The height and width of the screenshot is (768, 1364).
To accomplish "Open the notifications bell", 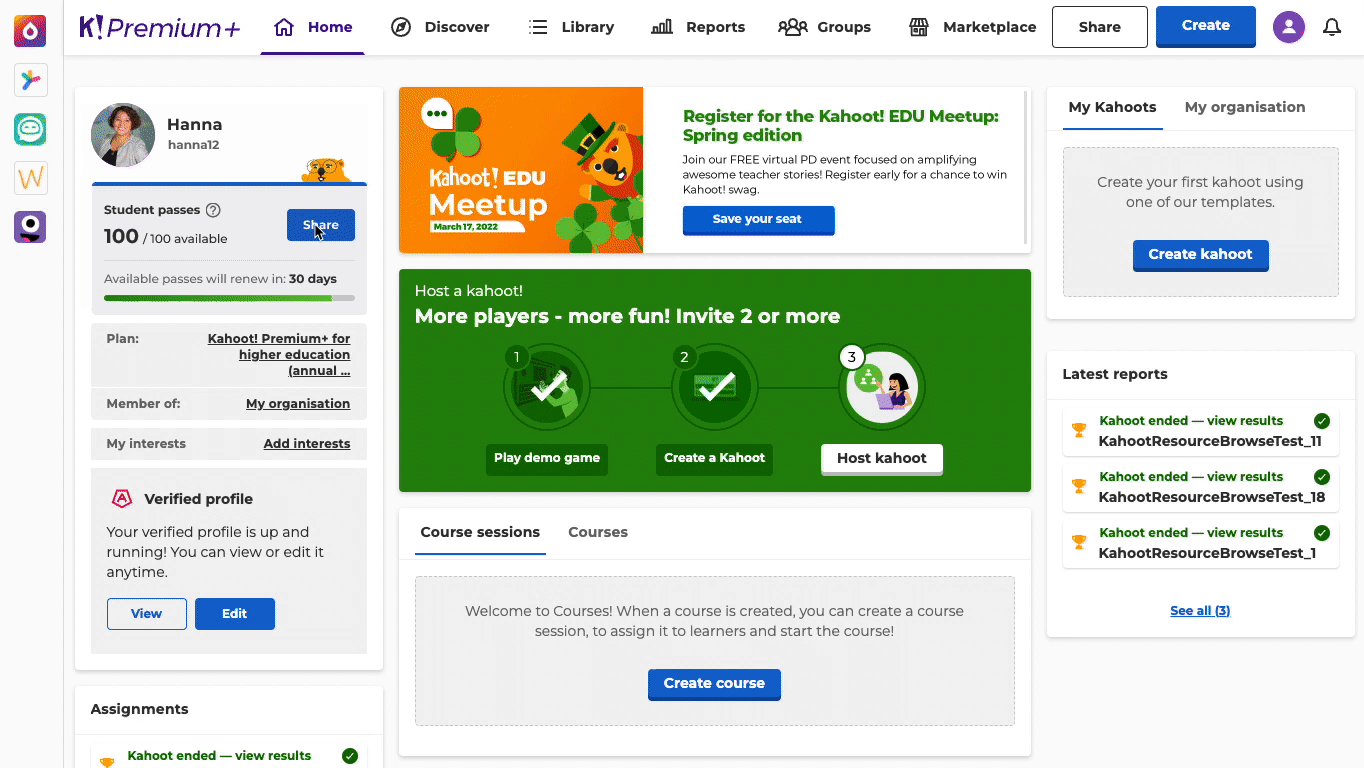I will [1332, 27].
